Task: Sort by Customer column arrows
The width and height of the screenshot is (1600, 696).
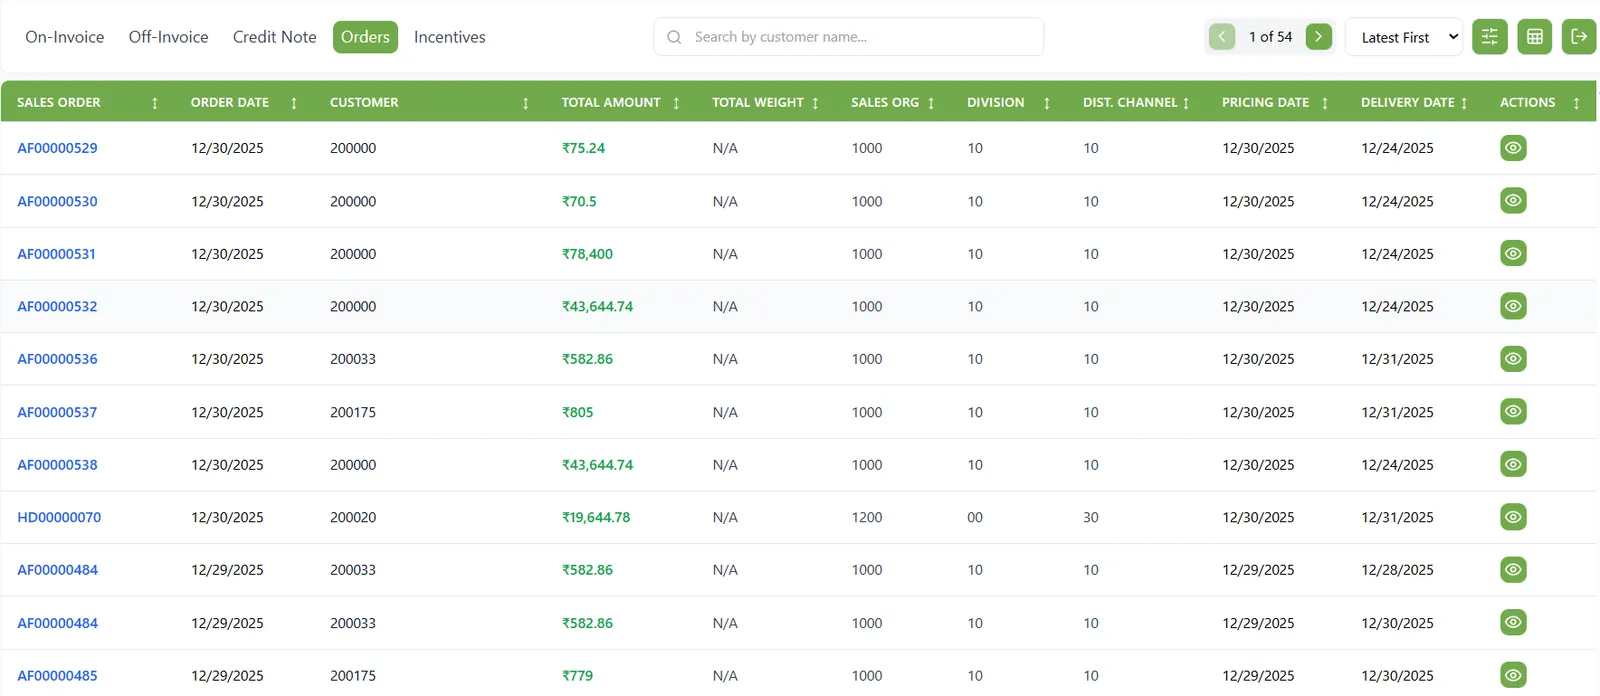Action: pyautogui.click(x=526, y=103)
